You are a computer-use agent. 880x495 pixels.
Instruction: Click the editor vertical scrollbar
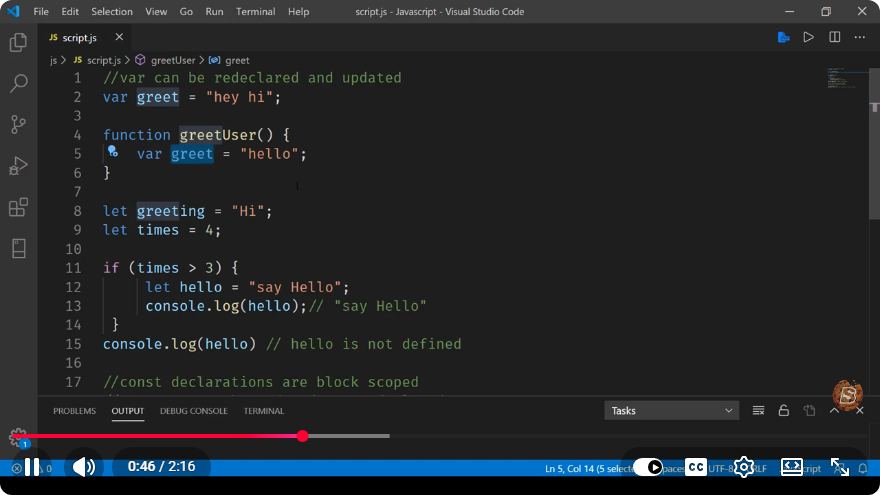[874, 144]
